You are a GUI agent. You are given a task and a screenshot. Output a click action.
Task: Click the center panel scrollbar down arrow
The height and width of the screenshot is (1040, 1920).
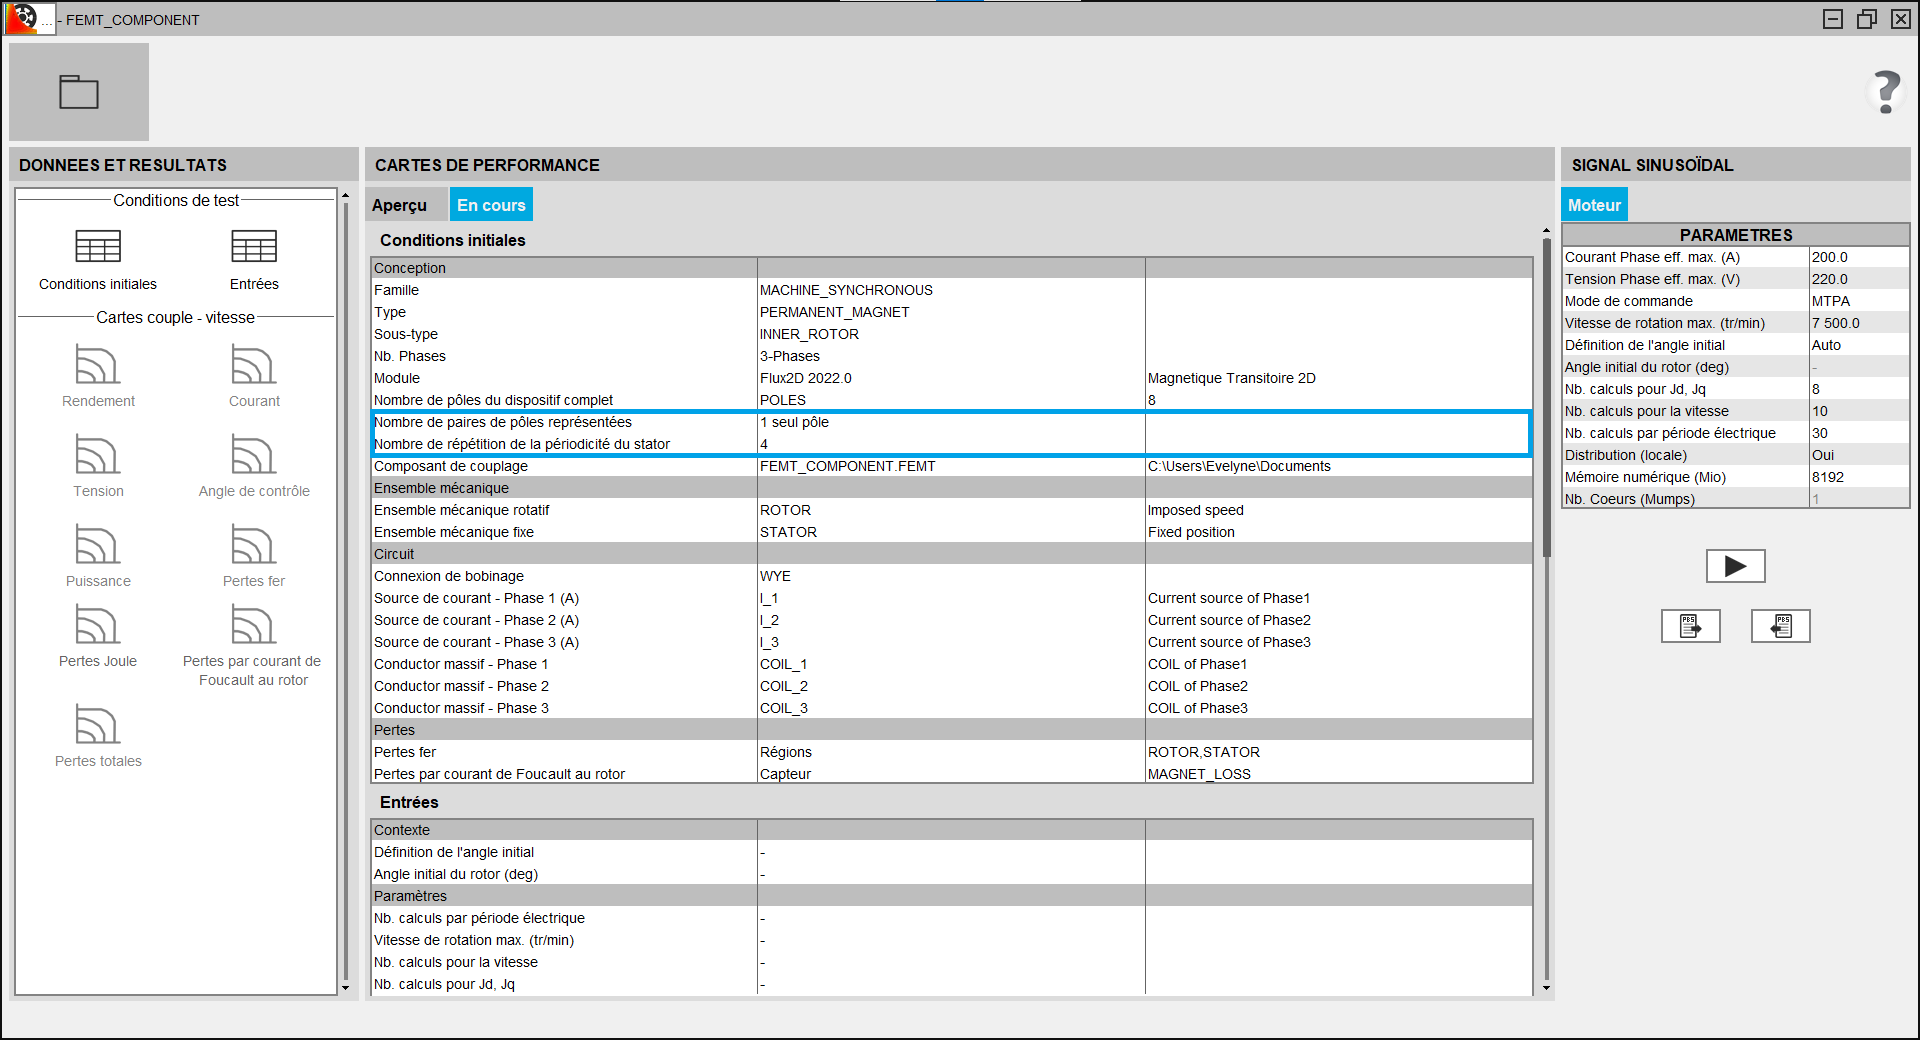(x=1546, y=988)
